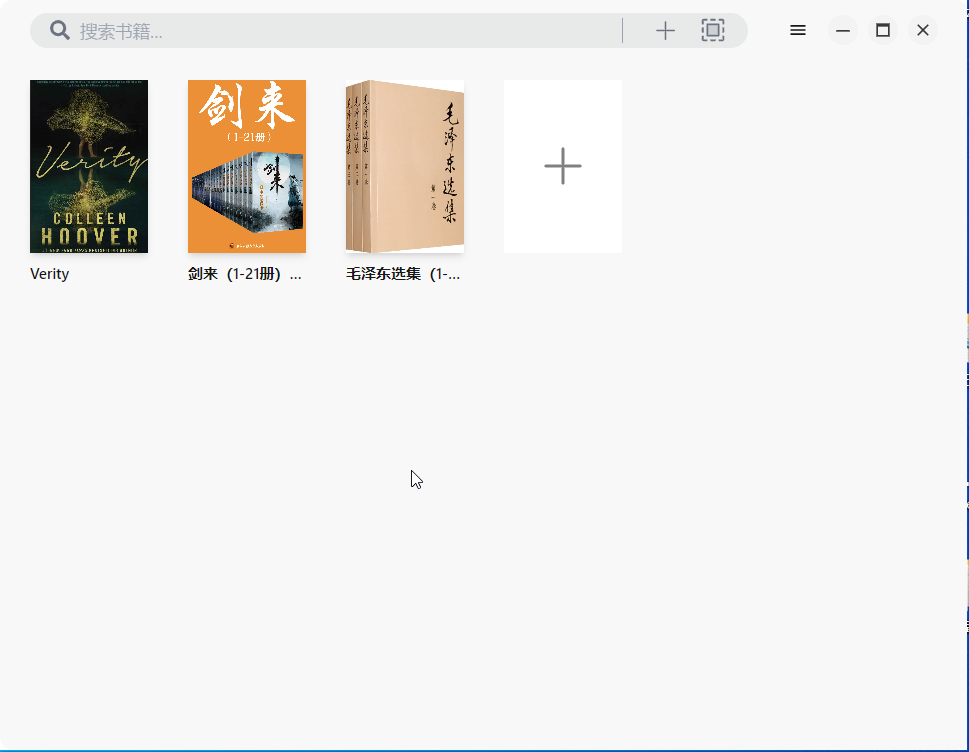Screen dimensions: 969x752
Task: Open the Verity book cover
Action: (x=89, y=166)
